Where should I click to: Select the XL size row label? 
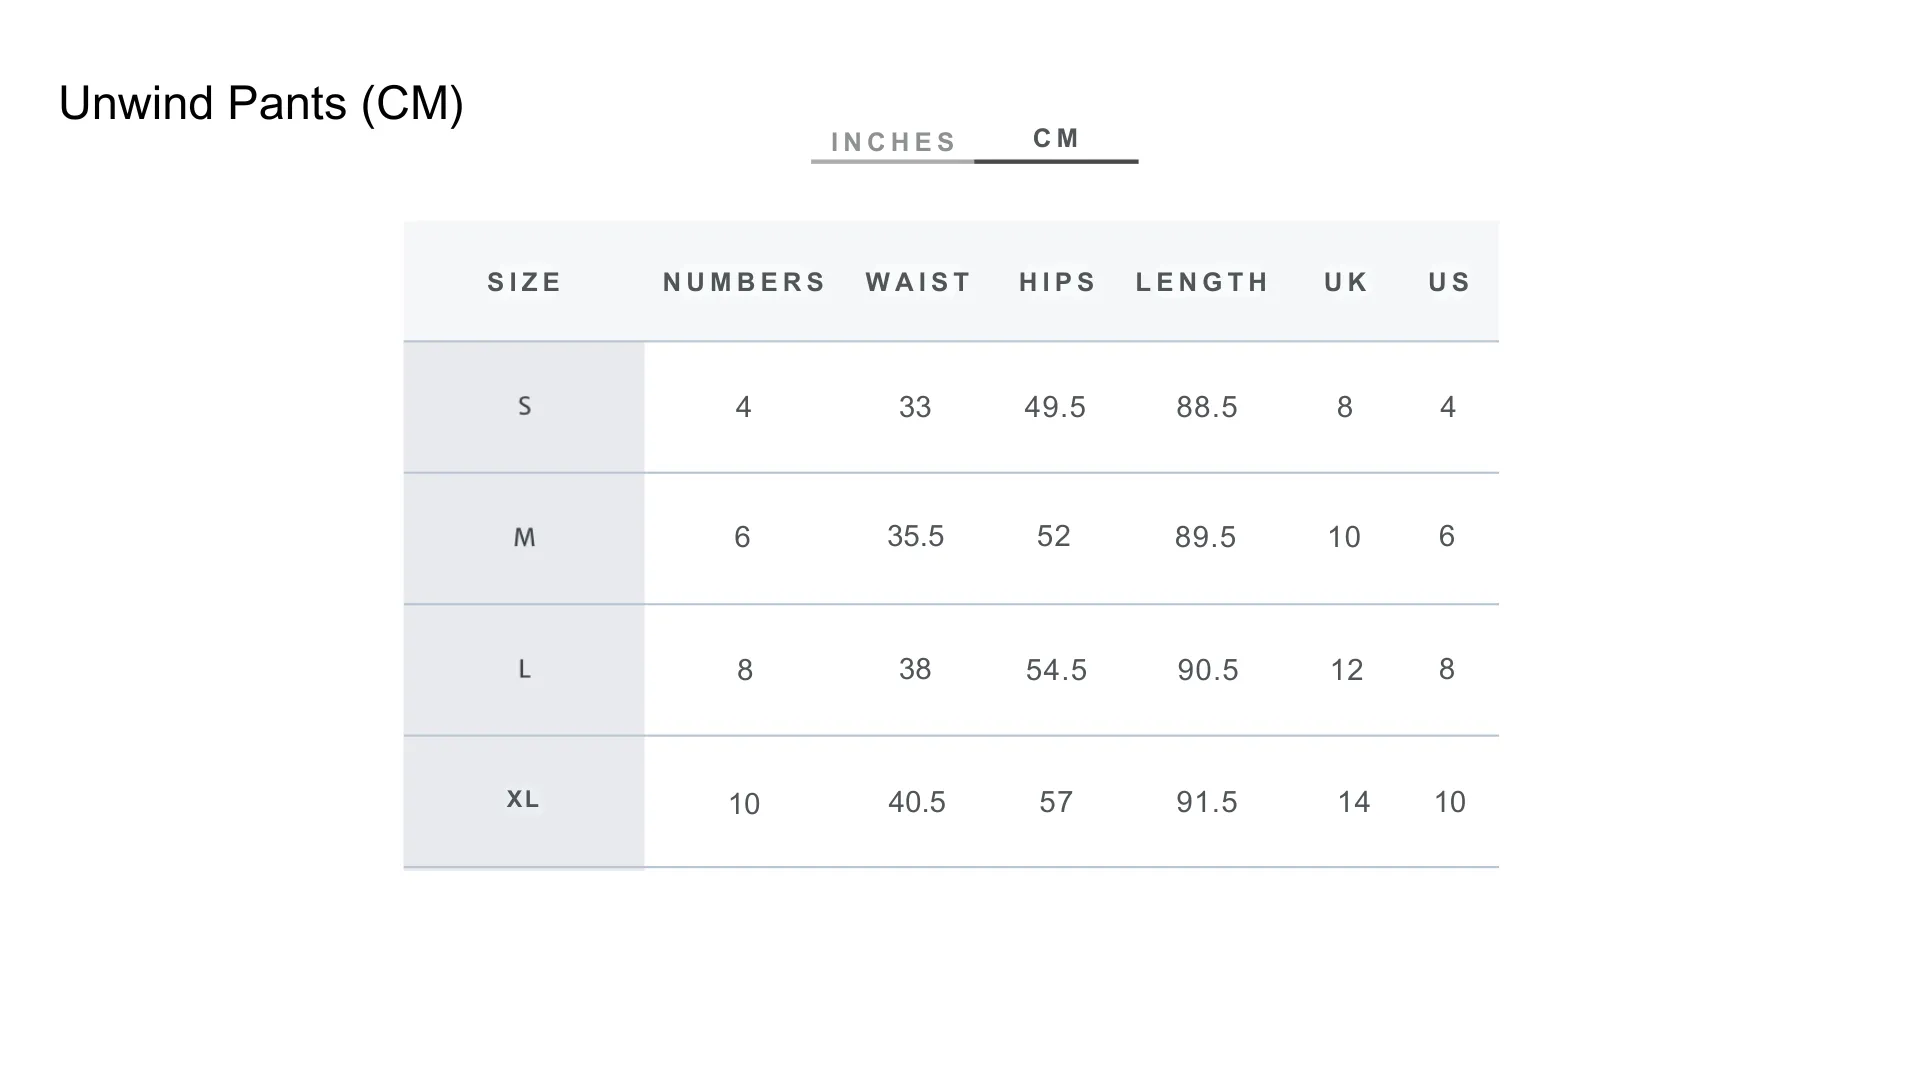pos(524,800)
